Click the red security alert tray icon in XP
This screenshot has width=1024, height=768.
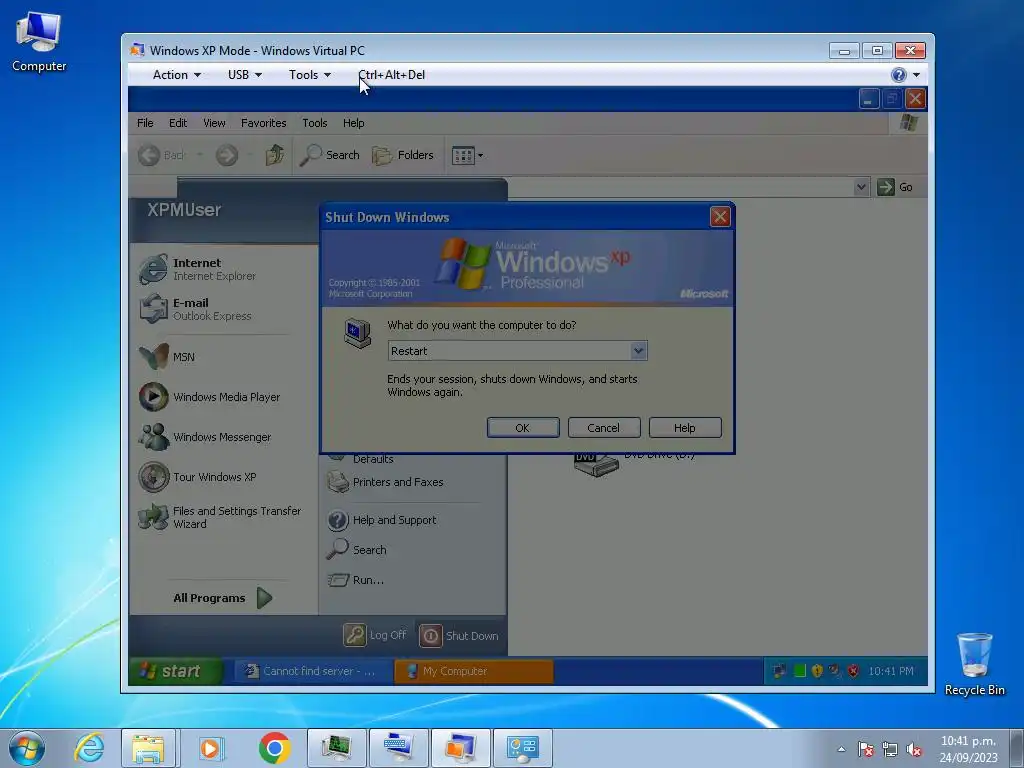pyautogui.click(x=853, y=671)
